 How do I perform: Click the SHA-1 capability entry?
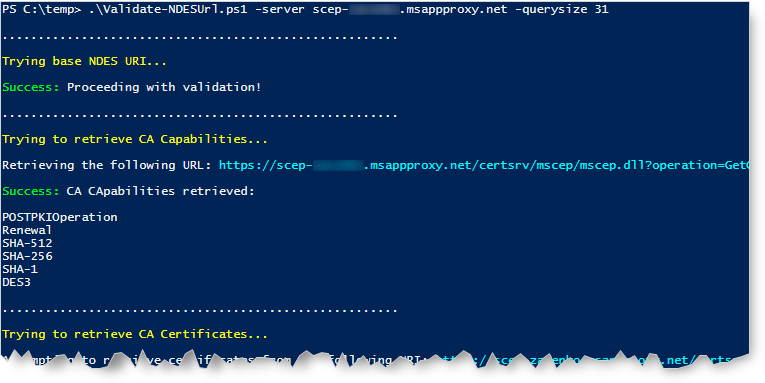click(20, 269)
